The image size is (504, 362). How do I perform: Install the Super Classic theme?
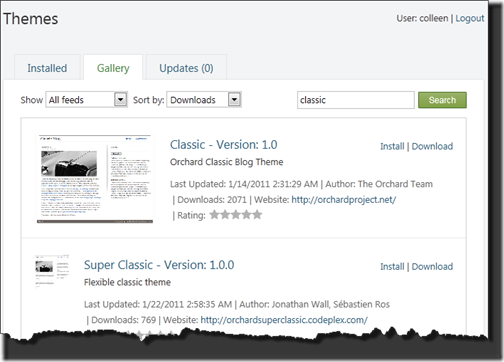392,267
